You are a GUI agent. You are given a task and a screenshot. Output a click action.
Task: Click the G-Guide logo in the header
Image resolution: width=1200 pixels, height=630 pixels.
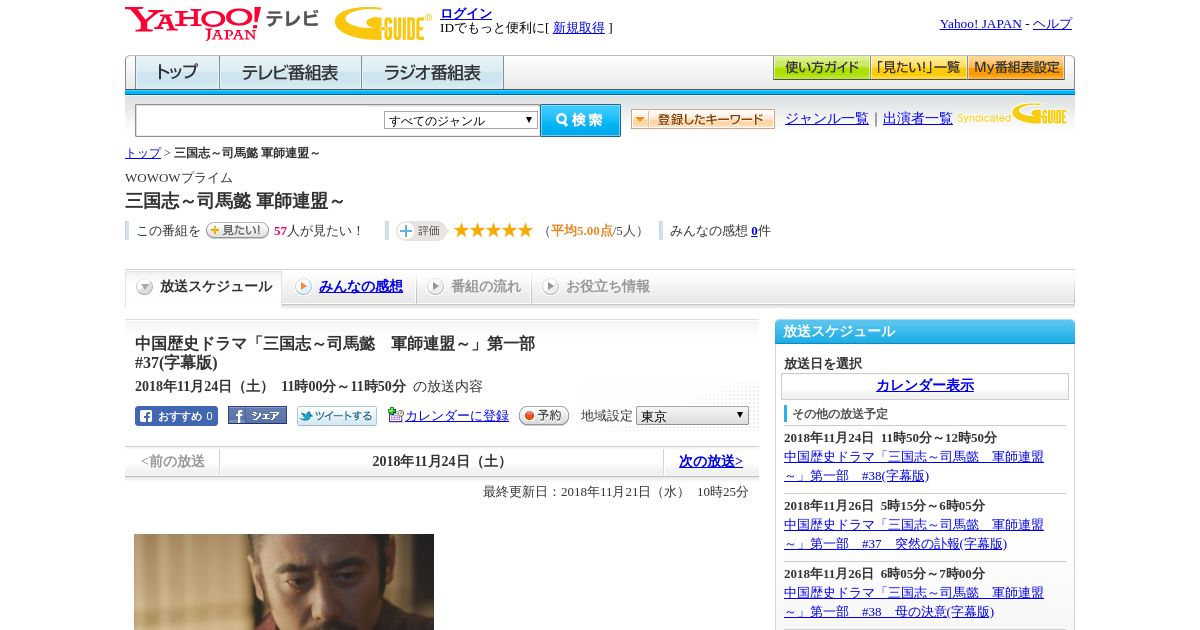coord(383,23)
